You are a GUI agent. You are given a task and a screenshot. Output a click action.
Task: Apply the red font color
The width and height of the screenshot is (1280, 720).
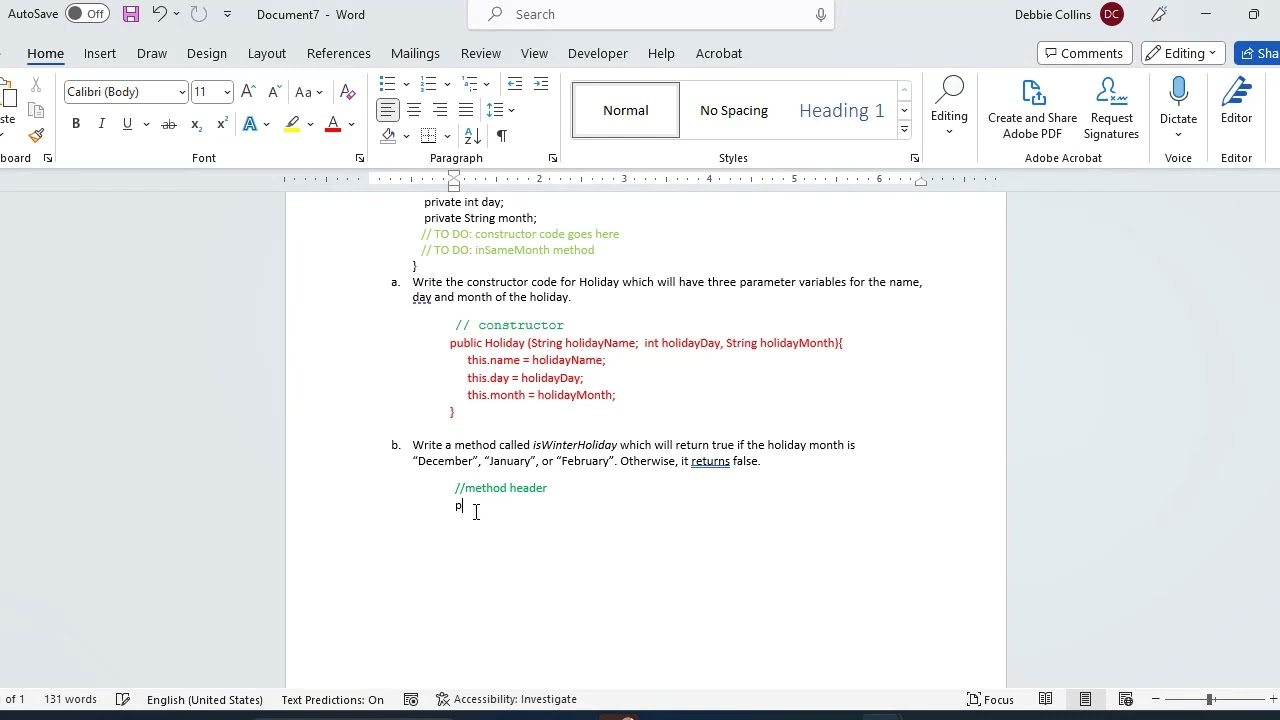pos(333,124)
